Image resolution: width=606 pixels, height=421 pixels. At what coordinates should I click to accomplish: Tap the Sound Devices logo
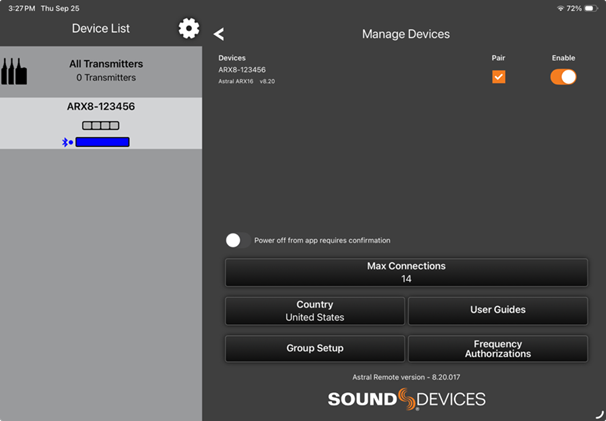pyautogui.click(x=407, y=399)
